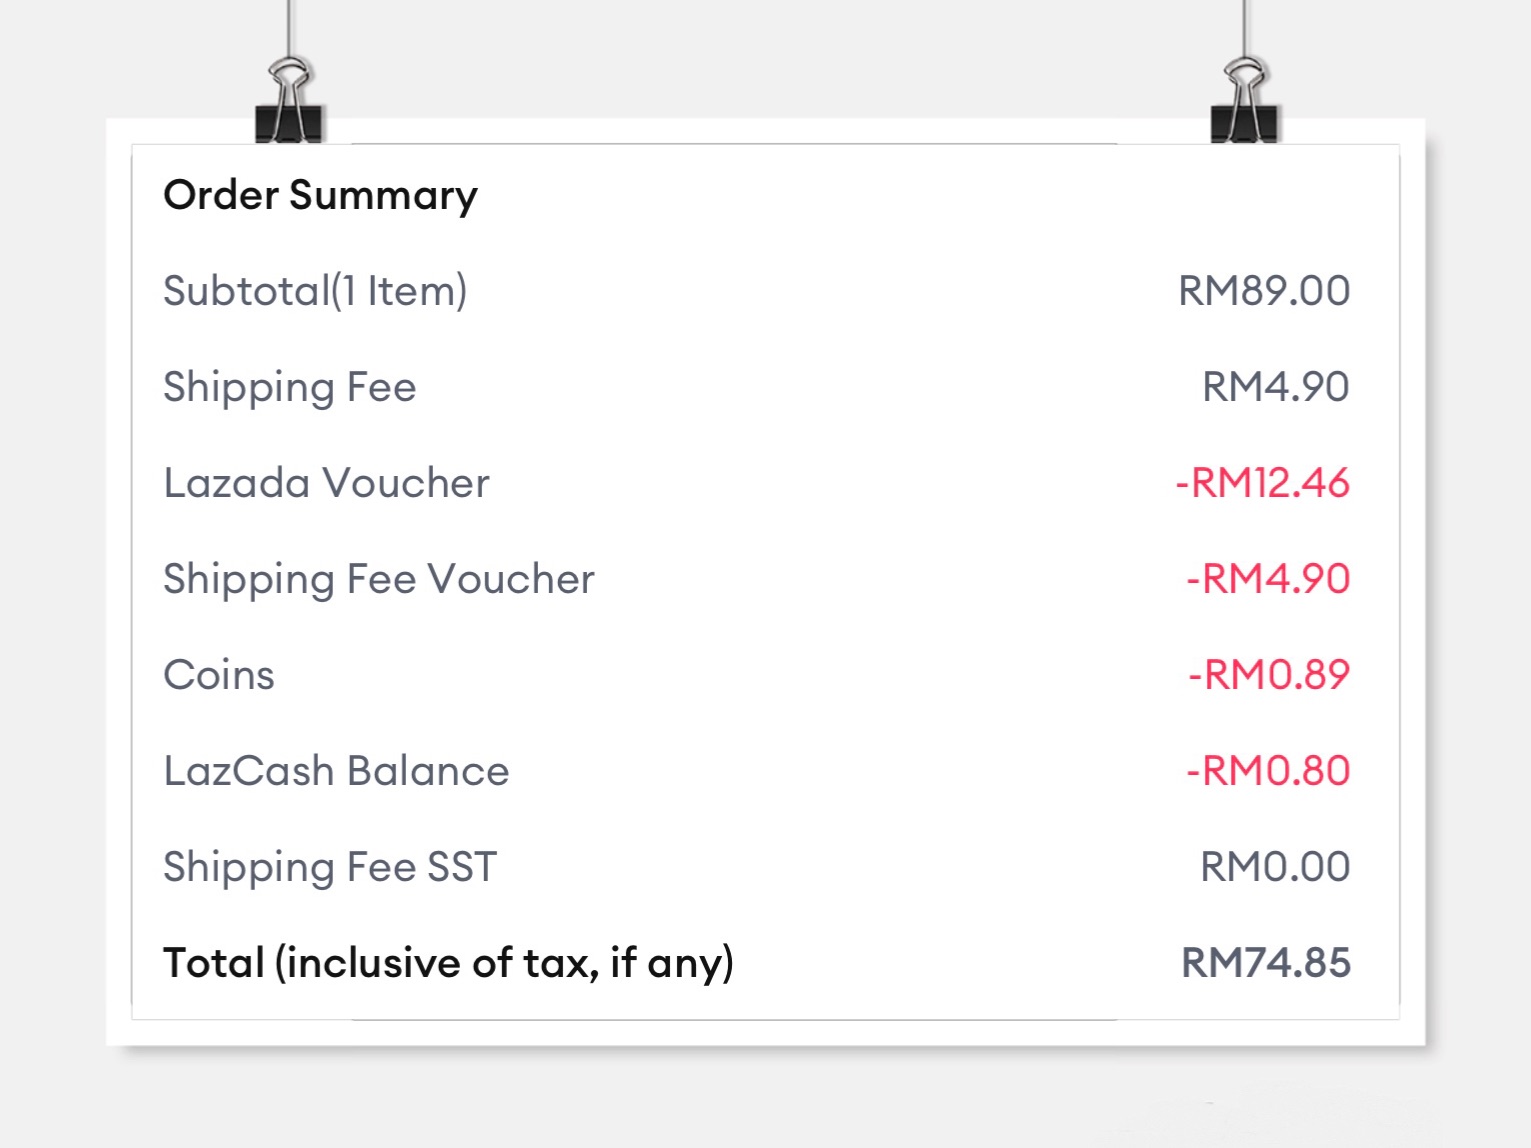The width and height of the screenshot is (1531, 1148).
Task: Click the red -RM0.89 coins deduction
Action: click(x=1268, y=675)
